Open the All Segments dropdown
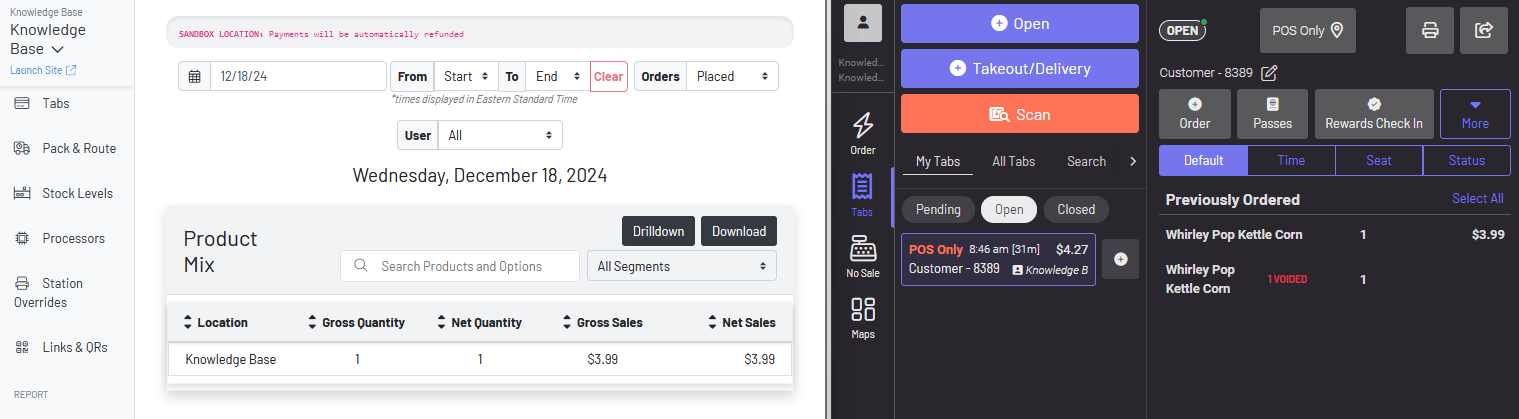 coord(681,266)
